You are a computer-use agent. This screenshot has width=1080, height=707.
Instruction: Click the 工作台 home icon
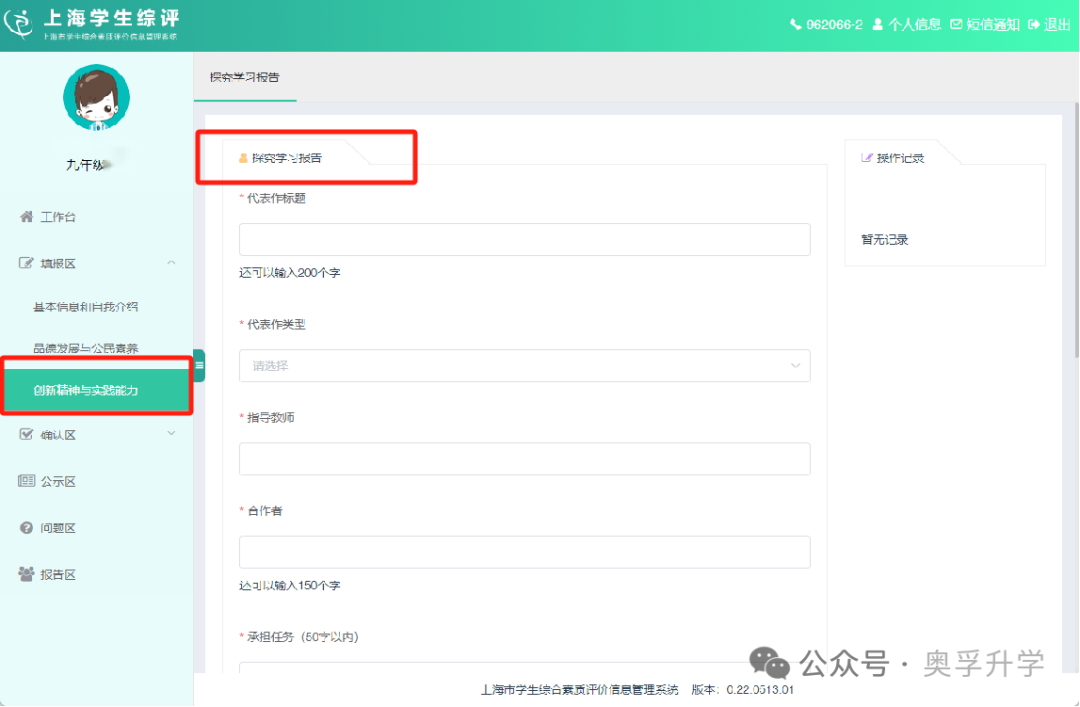[x=27, y=217]
